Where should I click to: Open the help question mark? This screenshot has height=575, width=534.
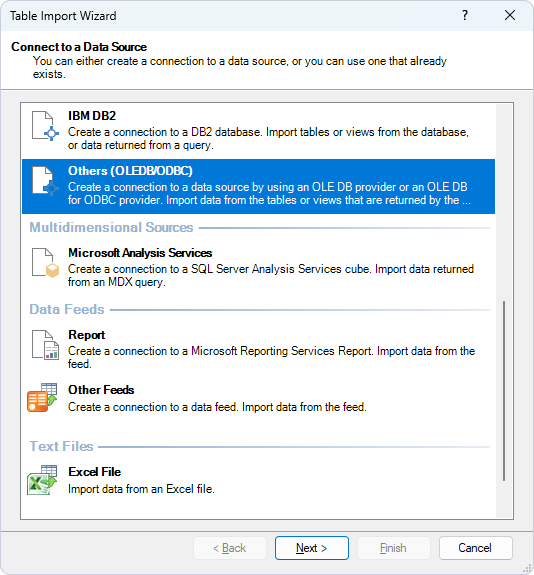pos(465,15)
